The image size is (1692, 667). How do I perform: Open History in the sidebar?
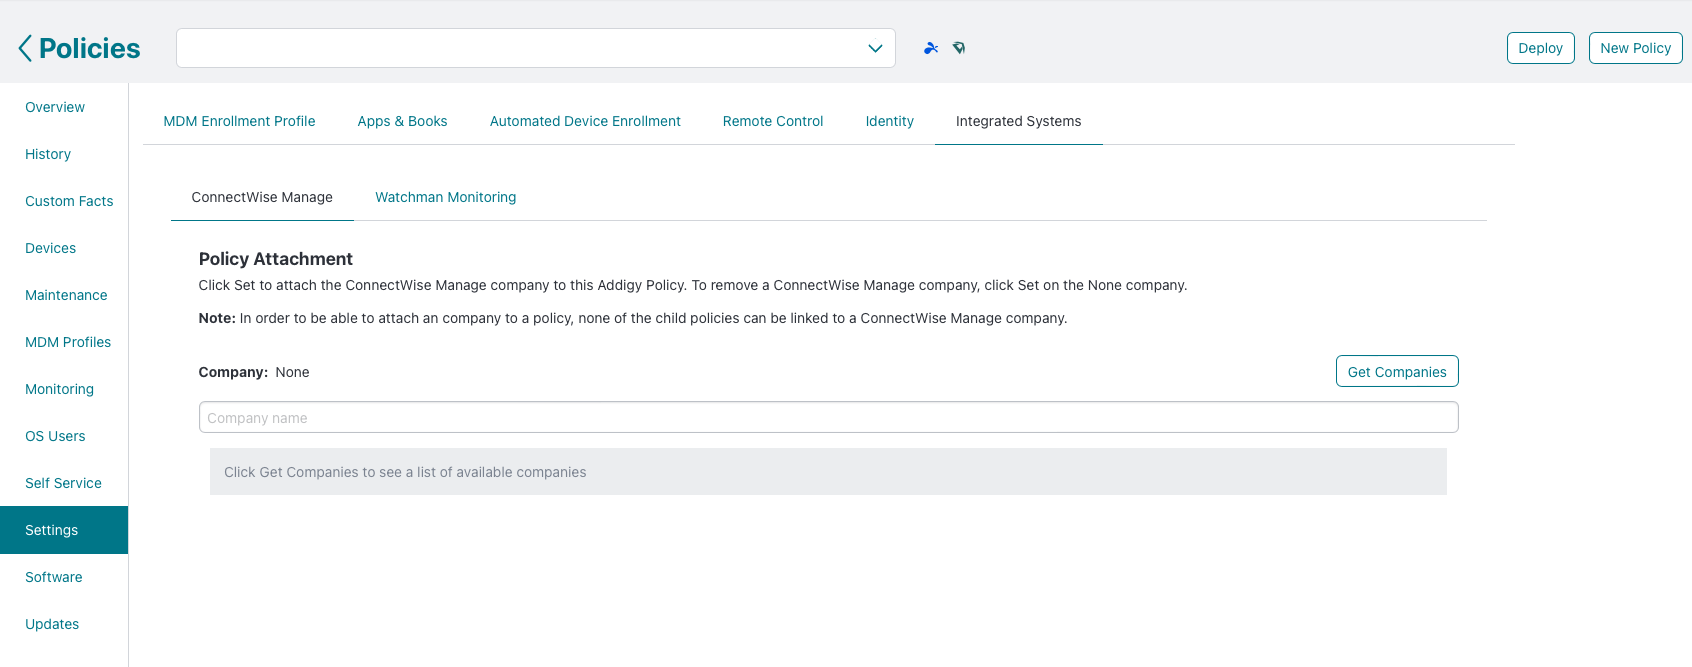(48, 154)
